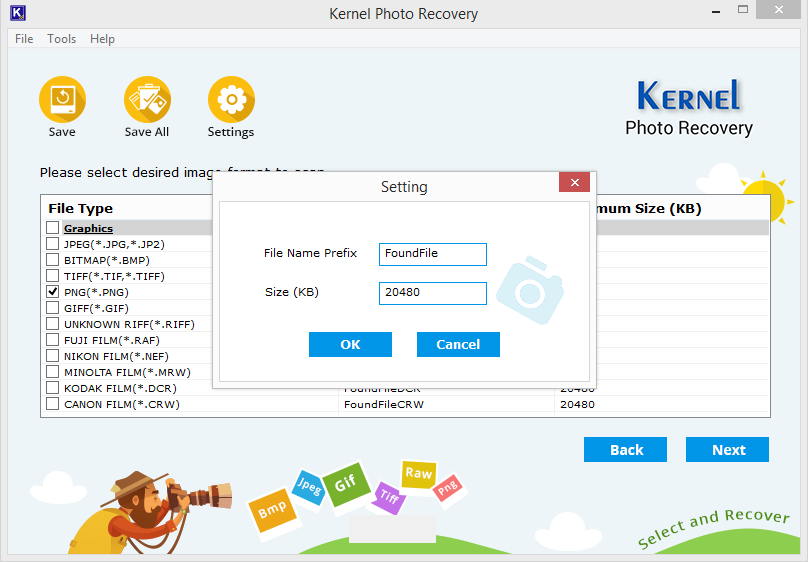Click the Save All toolbar icon
808x562 pixels.
click(x=147, y=100)
